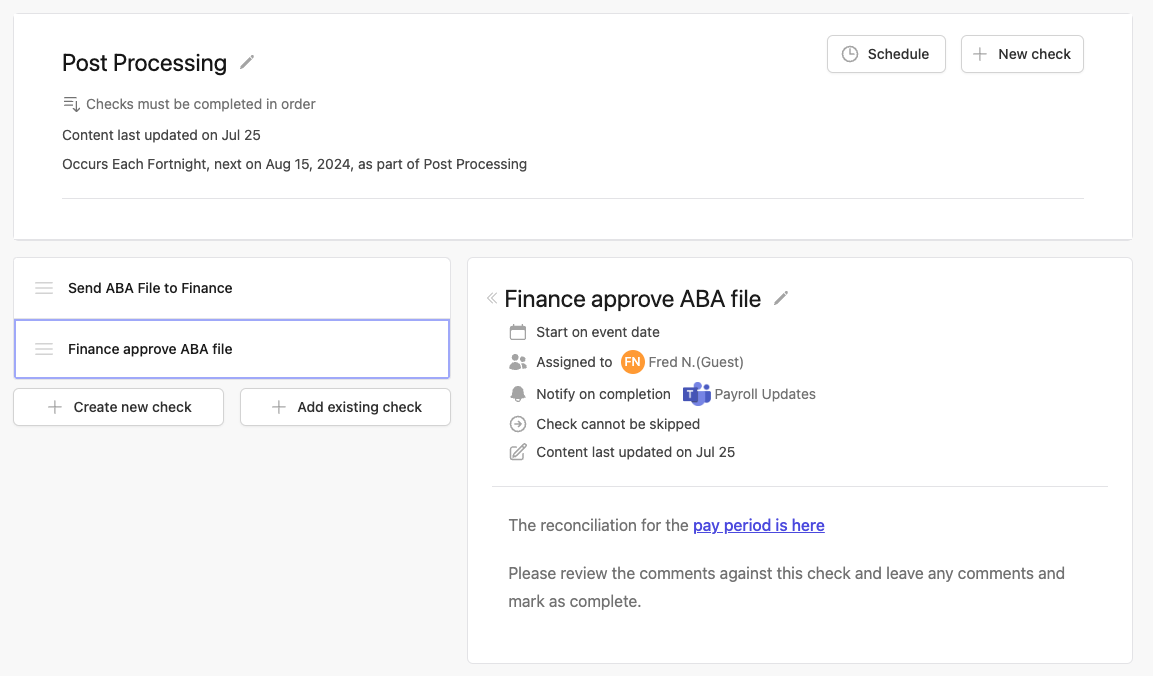Click the Check cannot be skipped arrow icon
Viewport: 1153px width, 676px height.
(518, 424)
